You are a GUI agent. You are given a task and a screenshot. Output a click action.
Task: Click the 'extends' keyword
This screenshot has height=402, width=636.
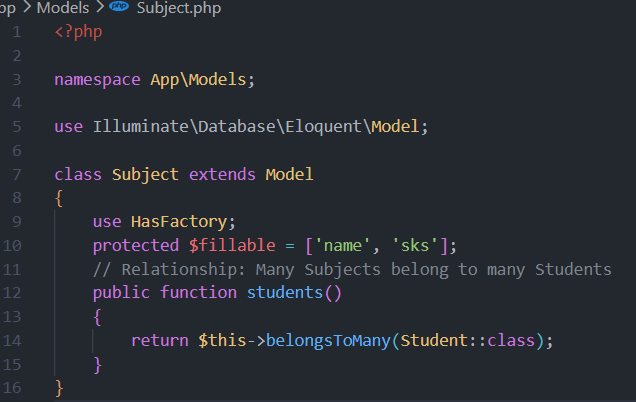pyautogui.click(x=222, y=174)
